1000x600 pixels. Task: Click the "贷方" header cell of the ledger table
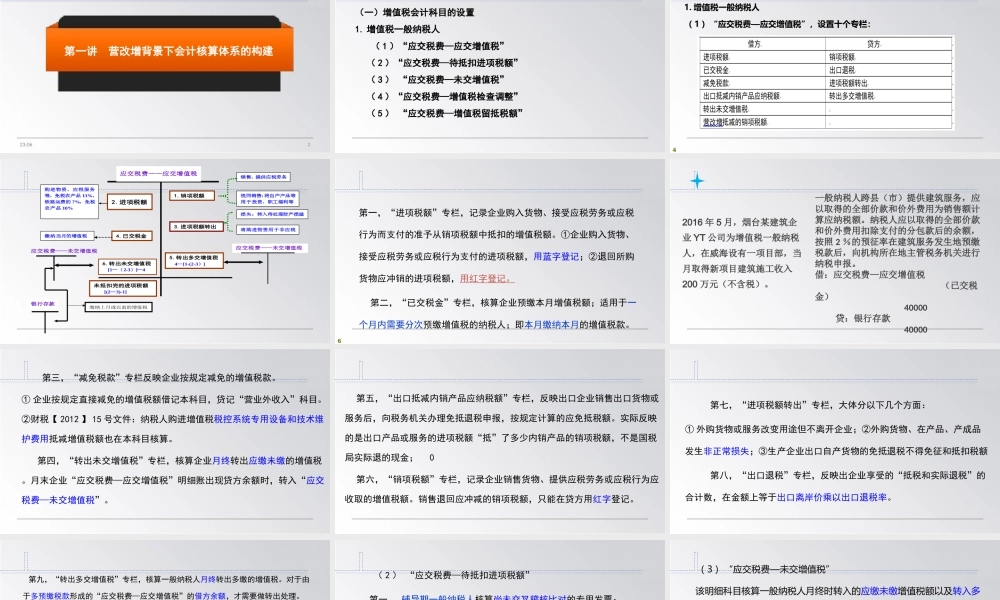tap(868, 44)
